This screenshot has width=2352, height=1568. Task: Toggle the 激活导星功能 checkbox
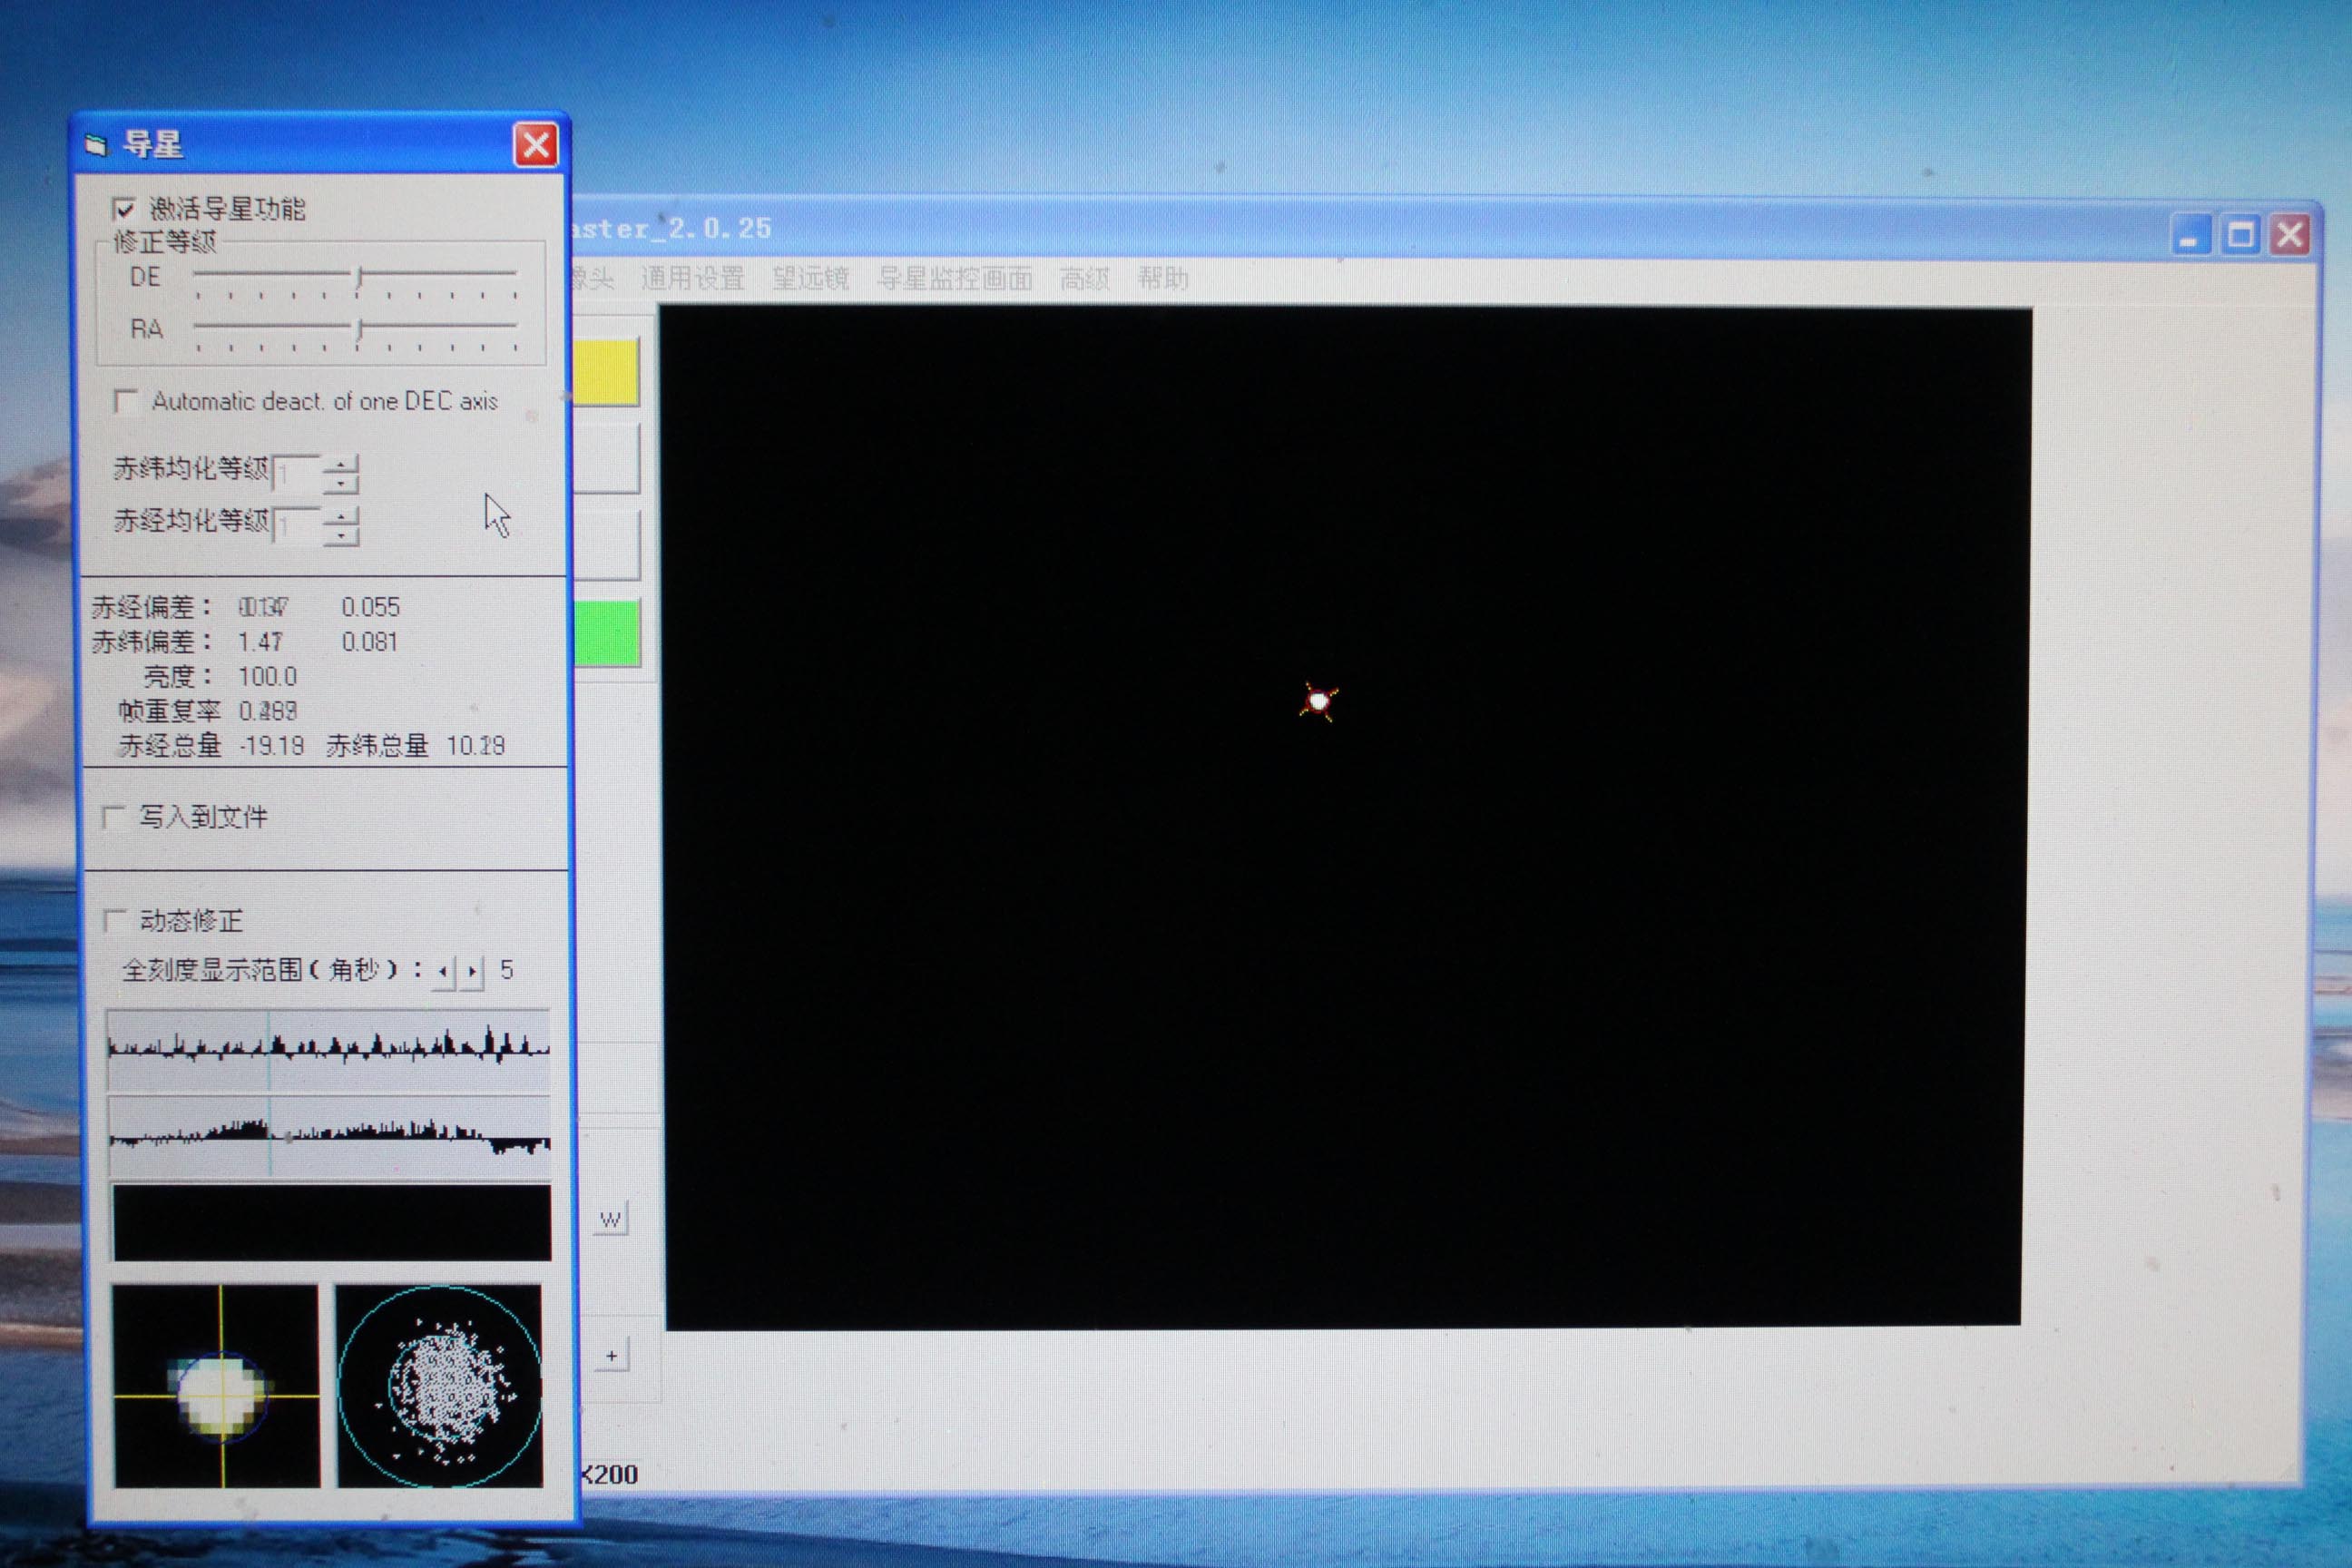click(124, 209)
